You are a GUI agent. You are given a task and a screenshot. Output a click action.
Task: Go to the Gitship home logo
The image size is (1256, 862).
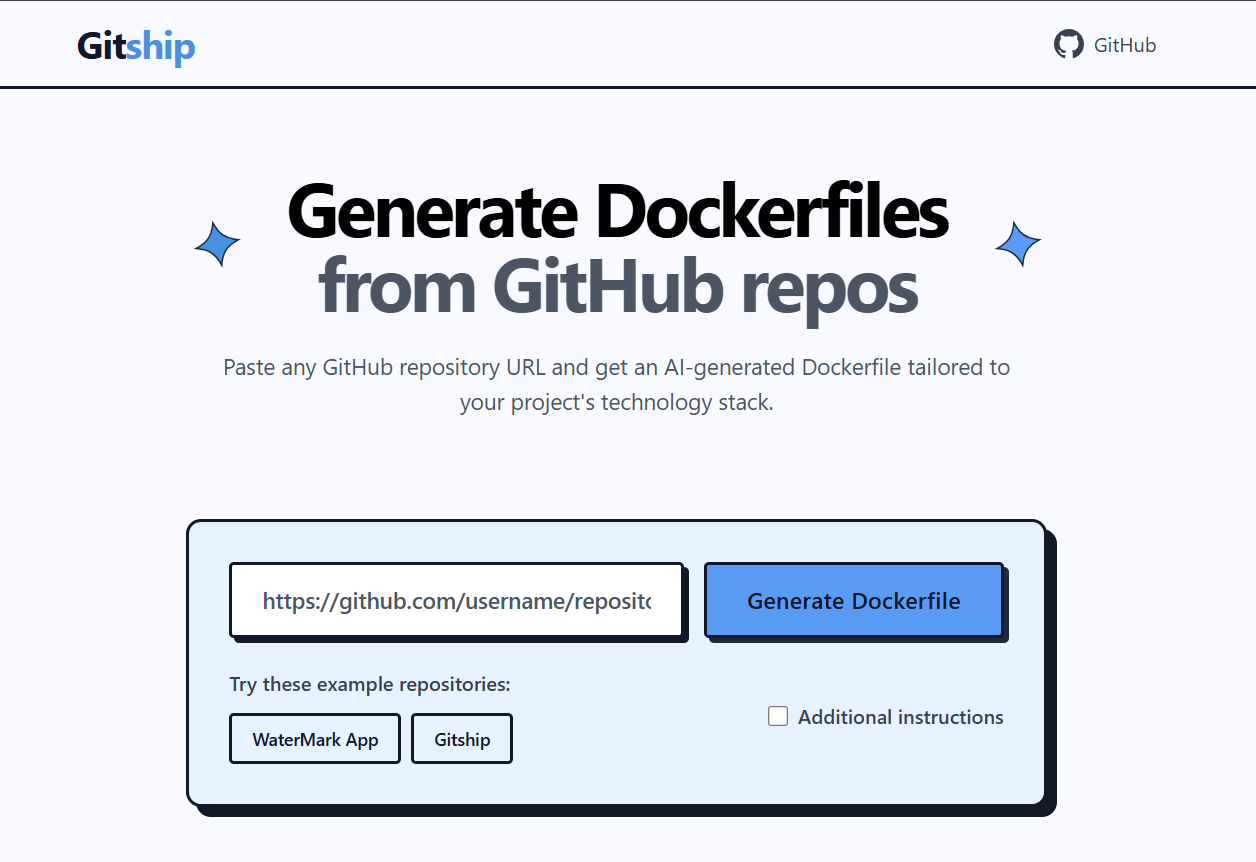[136, 46]
